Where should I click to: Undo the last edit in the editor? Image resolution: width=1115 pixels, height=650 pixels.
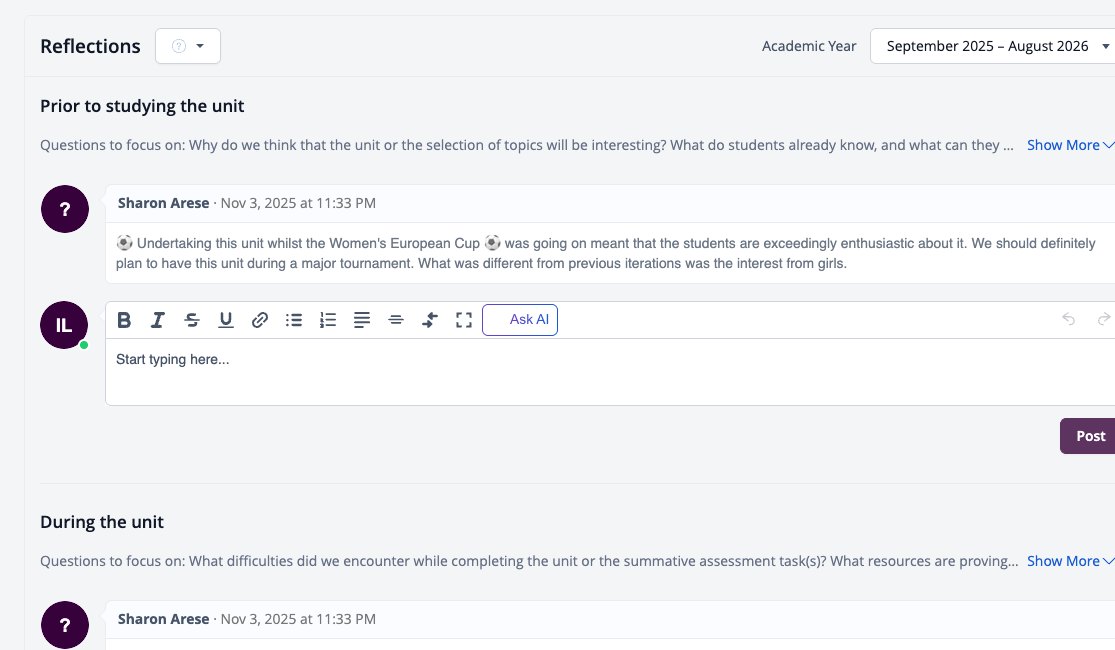coord(1068,319)
